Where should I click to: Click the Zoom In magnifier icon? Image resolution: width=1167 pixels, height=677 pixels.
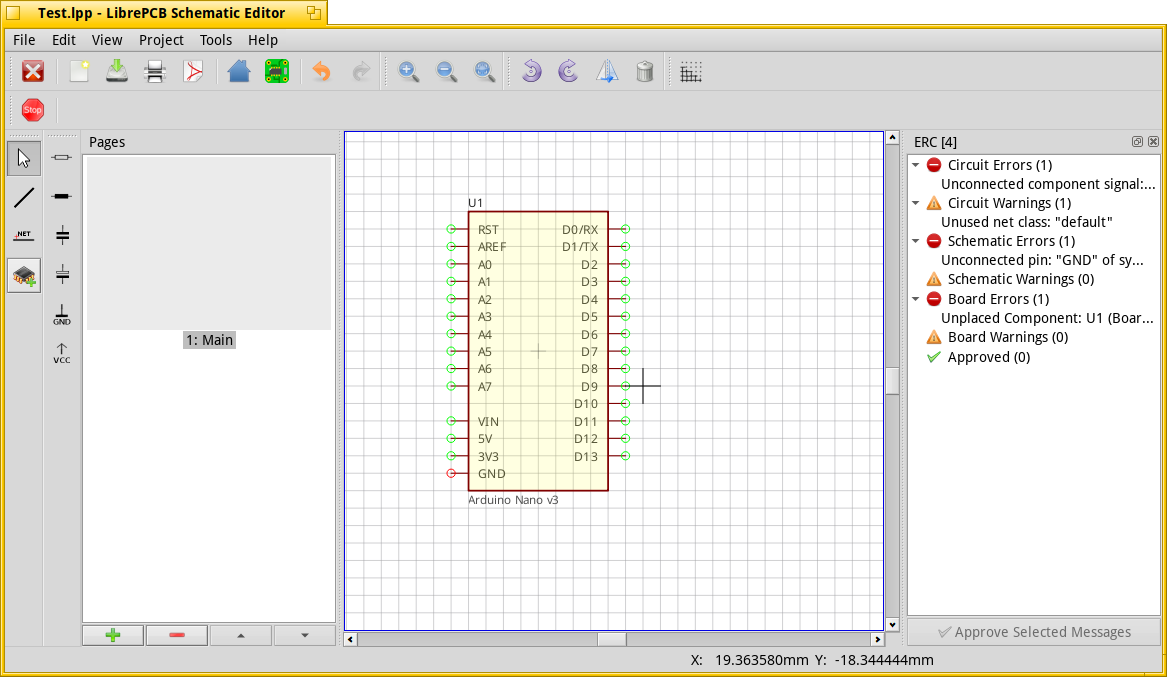click(408, 71)
